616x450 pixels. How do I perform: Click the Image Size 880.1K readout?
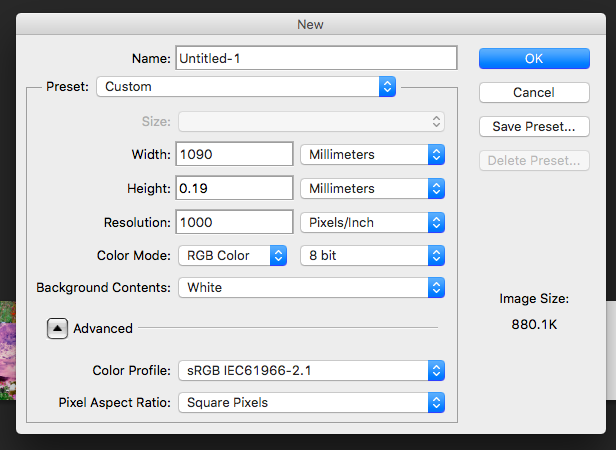coord(534,323)
